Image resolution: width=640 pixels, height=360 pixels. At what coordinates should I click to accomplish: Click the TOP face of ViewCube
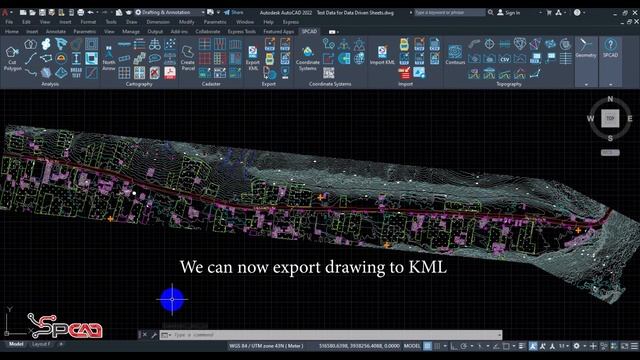[610, 118]
